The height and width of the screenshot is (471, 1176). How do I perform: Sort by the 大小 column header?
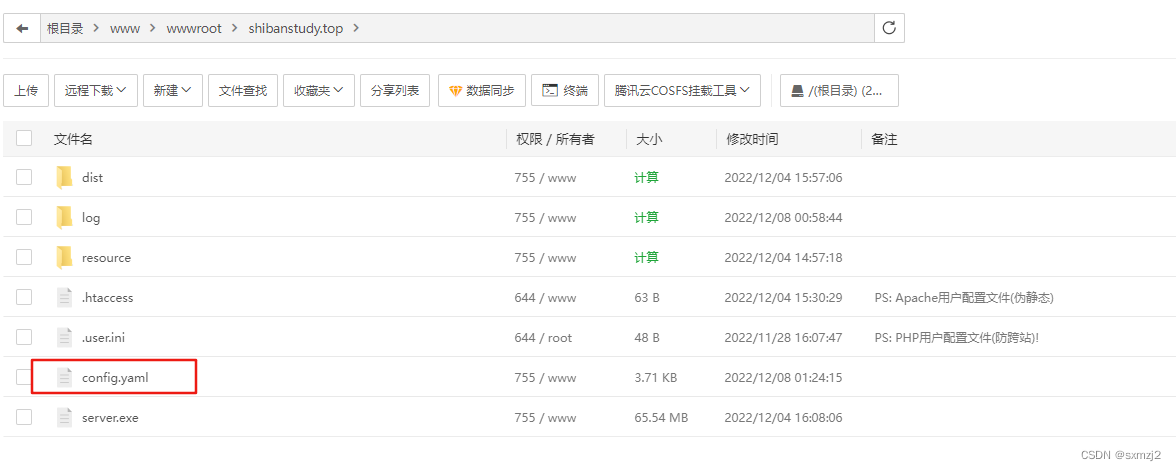pos(649,139)
